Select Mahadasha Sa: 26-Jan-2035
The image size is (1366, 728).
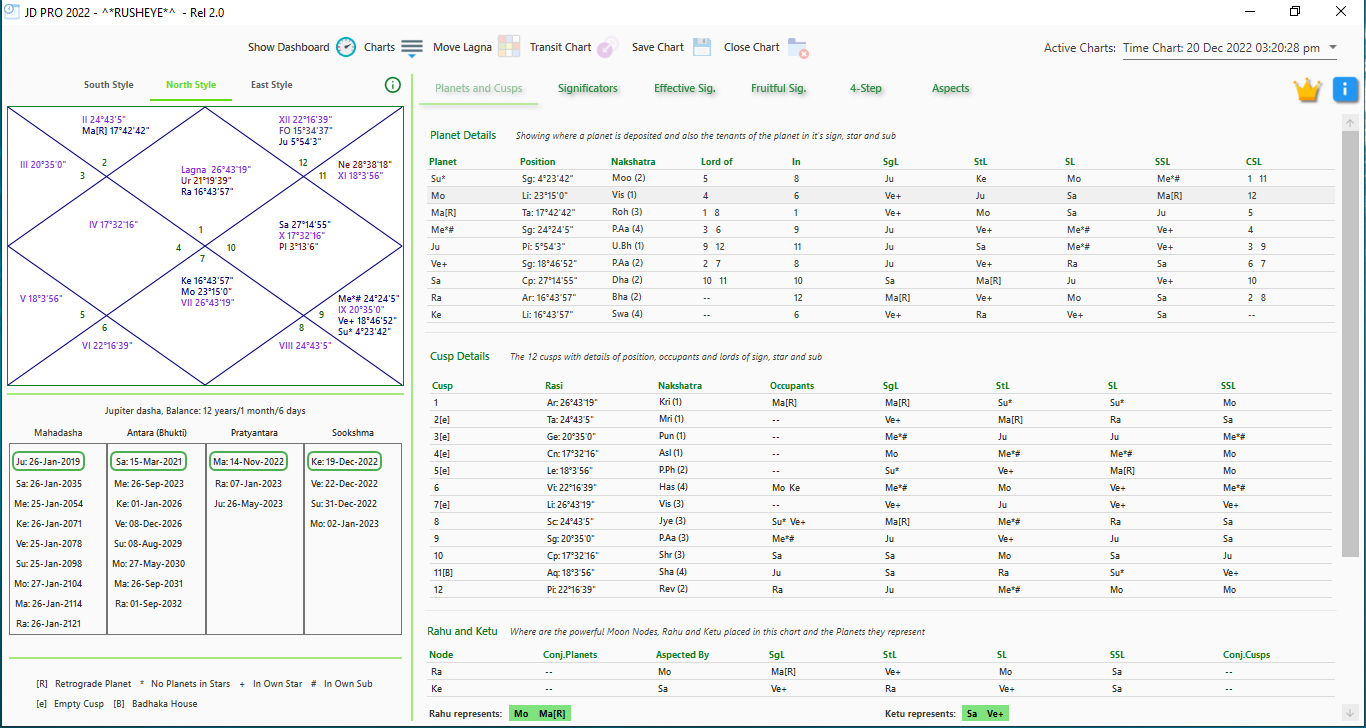(49, 483)
